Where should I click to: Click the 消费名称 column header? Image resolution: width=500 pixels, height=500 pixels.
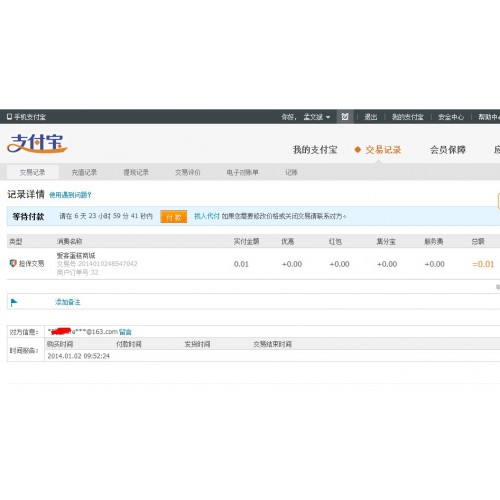[x=69, y=241]
